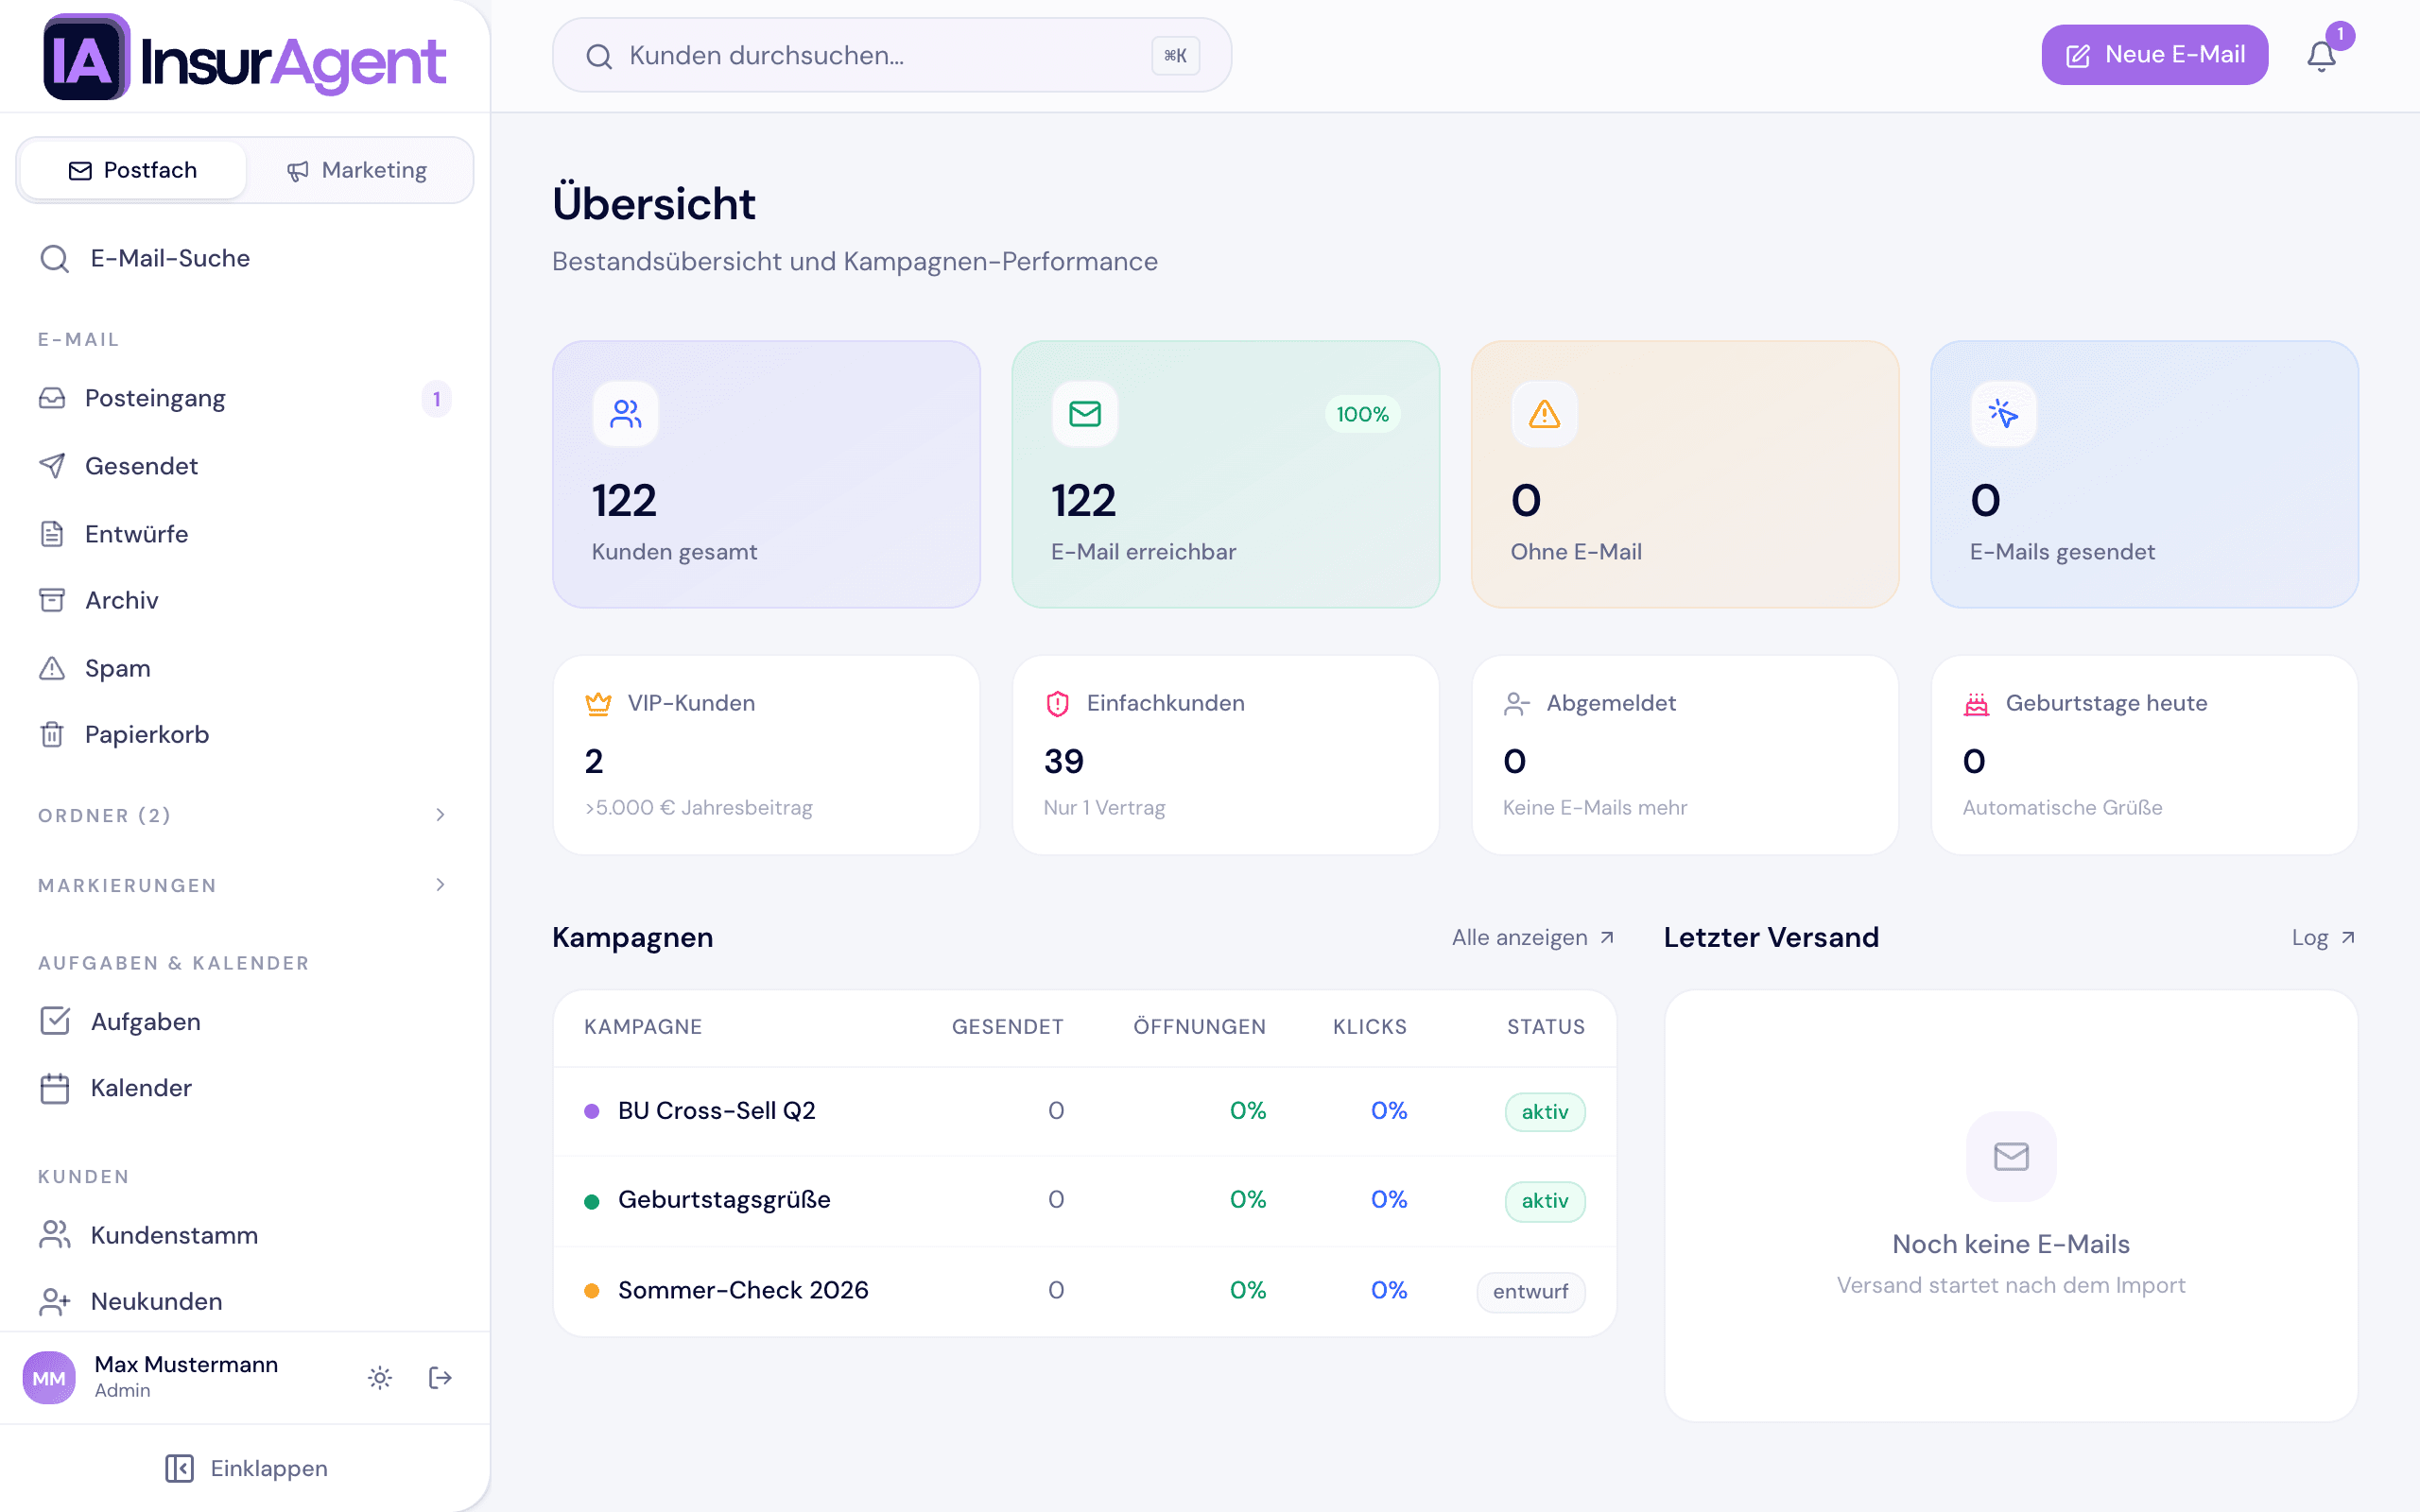This screenshot has width=2420, height=1512.
Task: Click the Max Mustermann user name
Action: pos(186,1365)
